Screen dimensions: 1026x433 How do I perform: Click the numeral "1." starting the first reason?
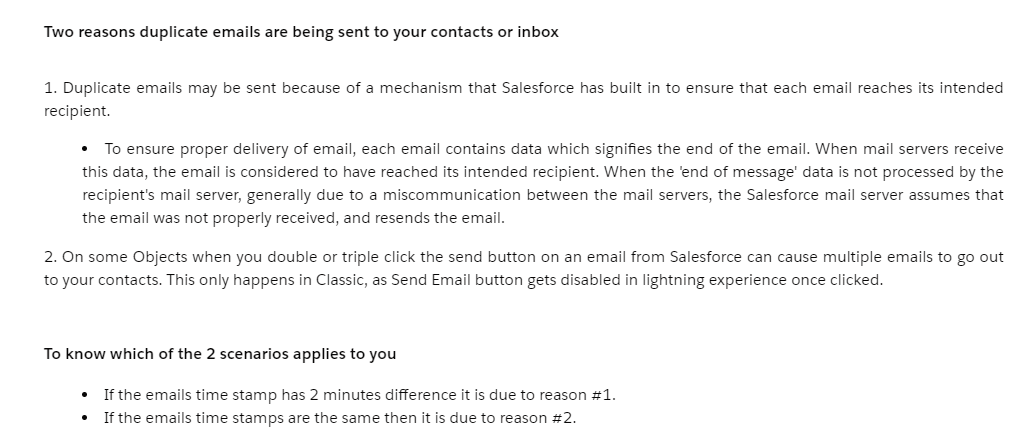[50, 88]
